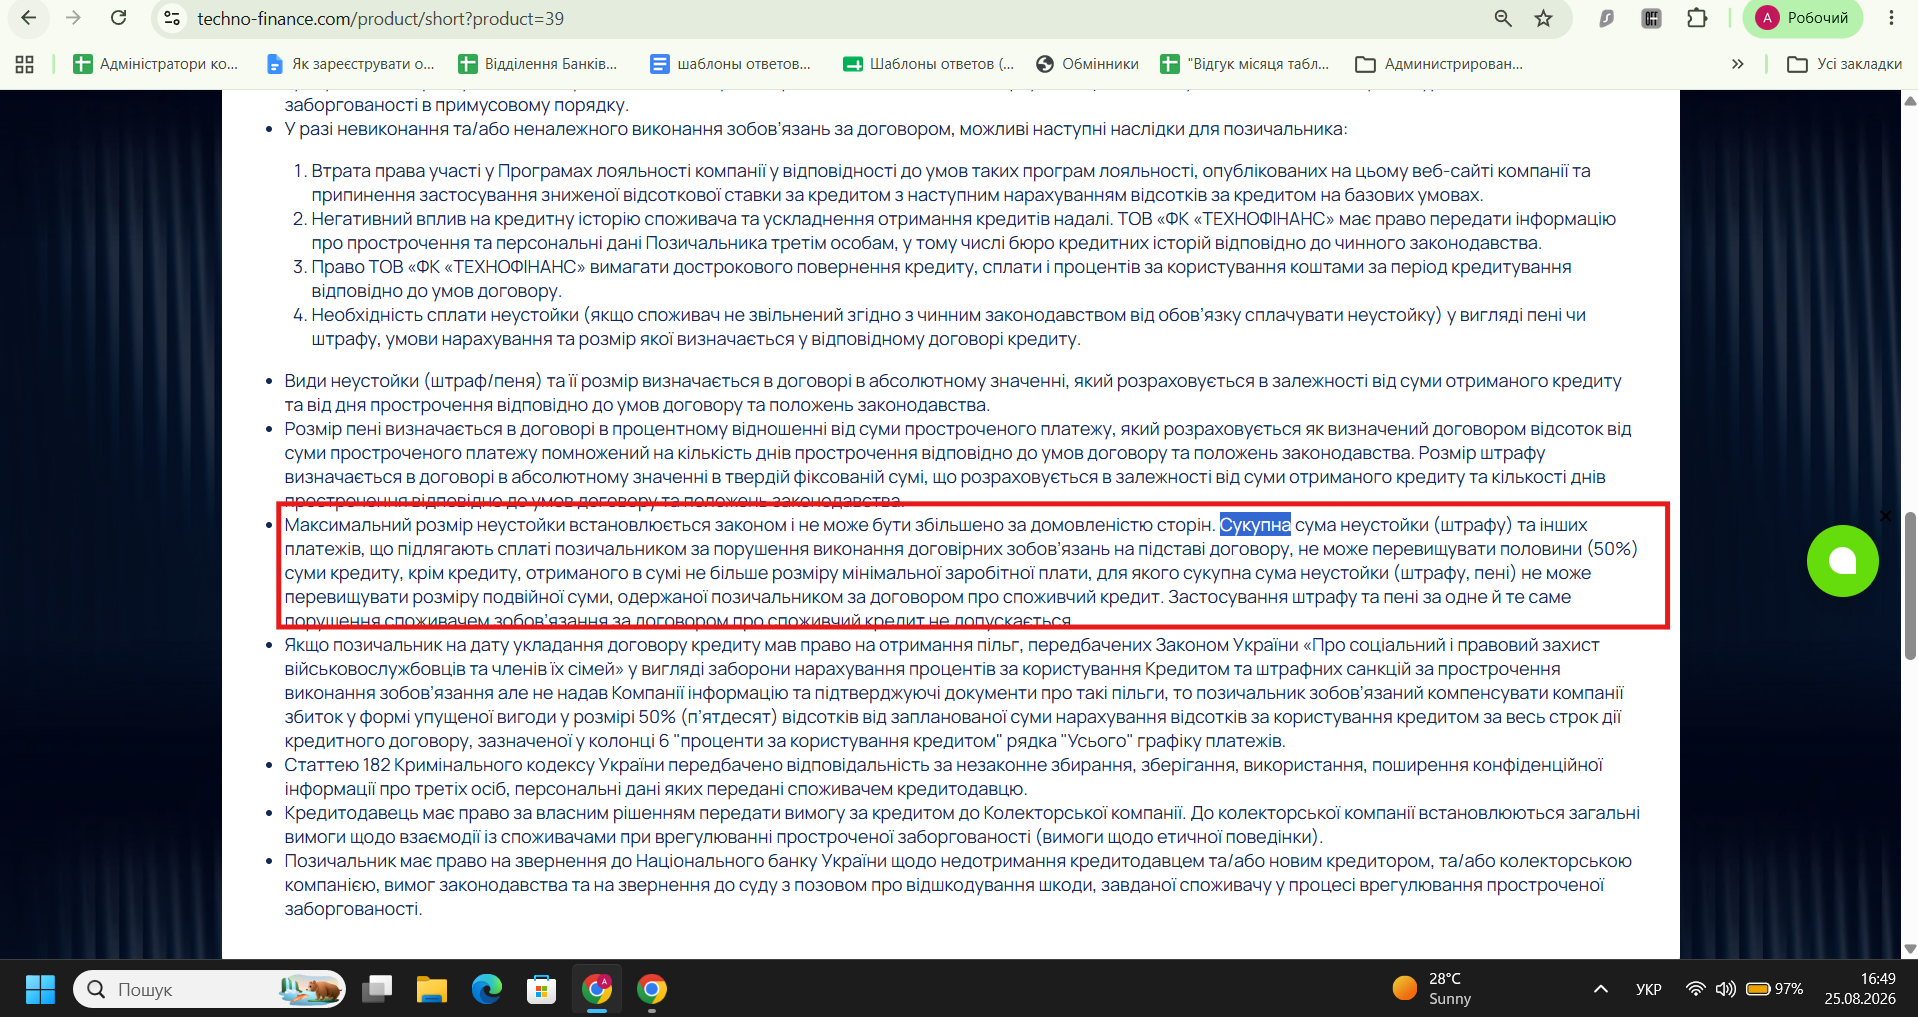Viewport: 1918px width, 1017px height.
Task: Bookmark this page with the star icon
Action: coord(1544,18)
